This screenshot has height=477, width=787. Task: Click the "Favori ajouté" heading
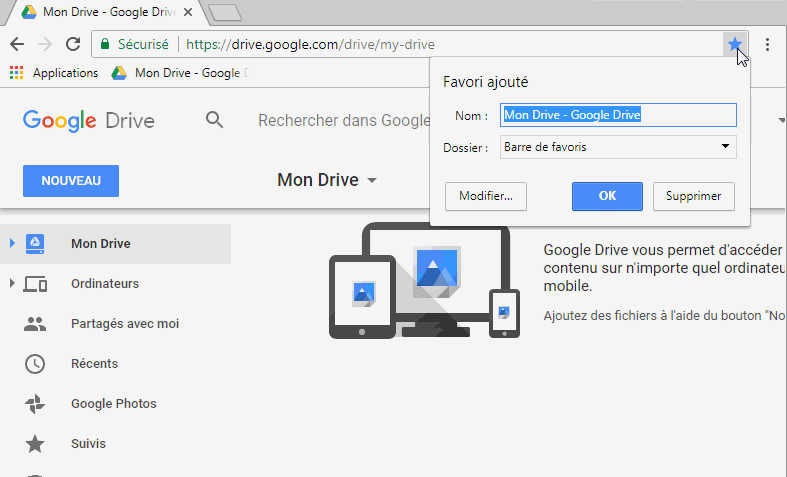(485, 82)
